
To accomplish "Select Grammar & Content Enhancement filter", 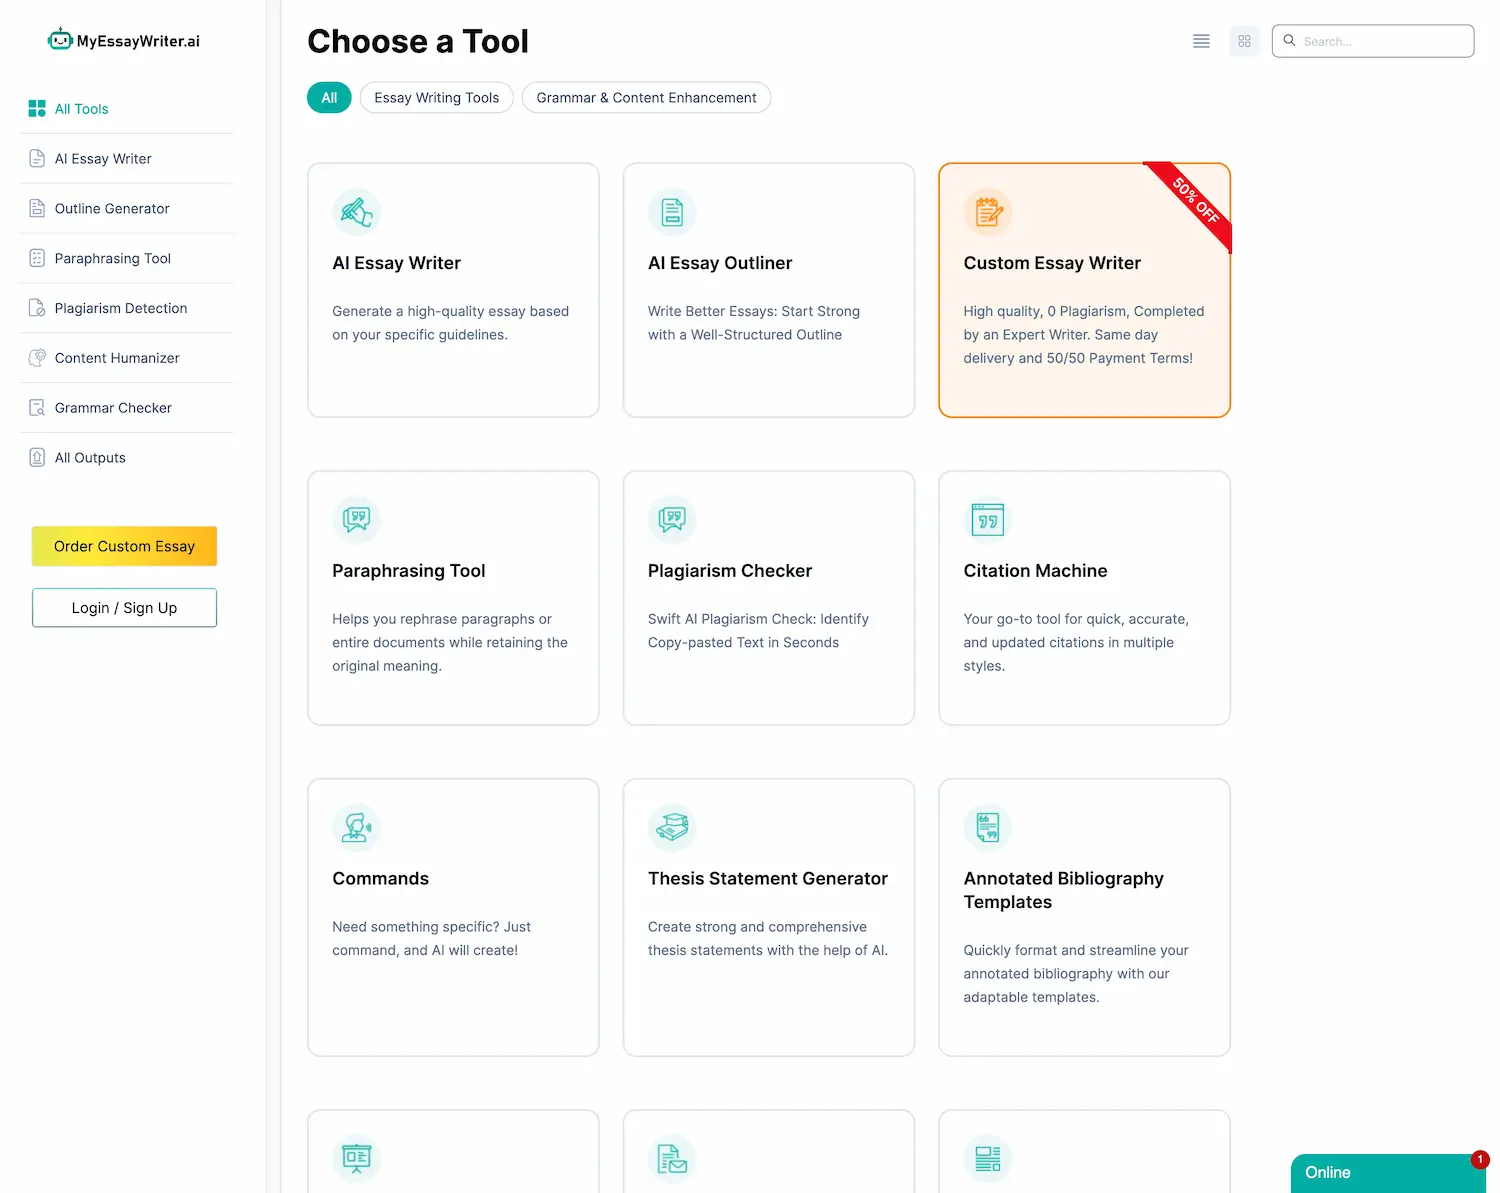I will tap(646, 98).
